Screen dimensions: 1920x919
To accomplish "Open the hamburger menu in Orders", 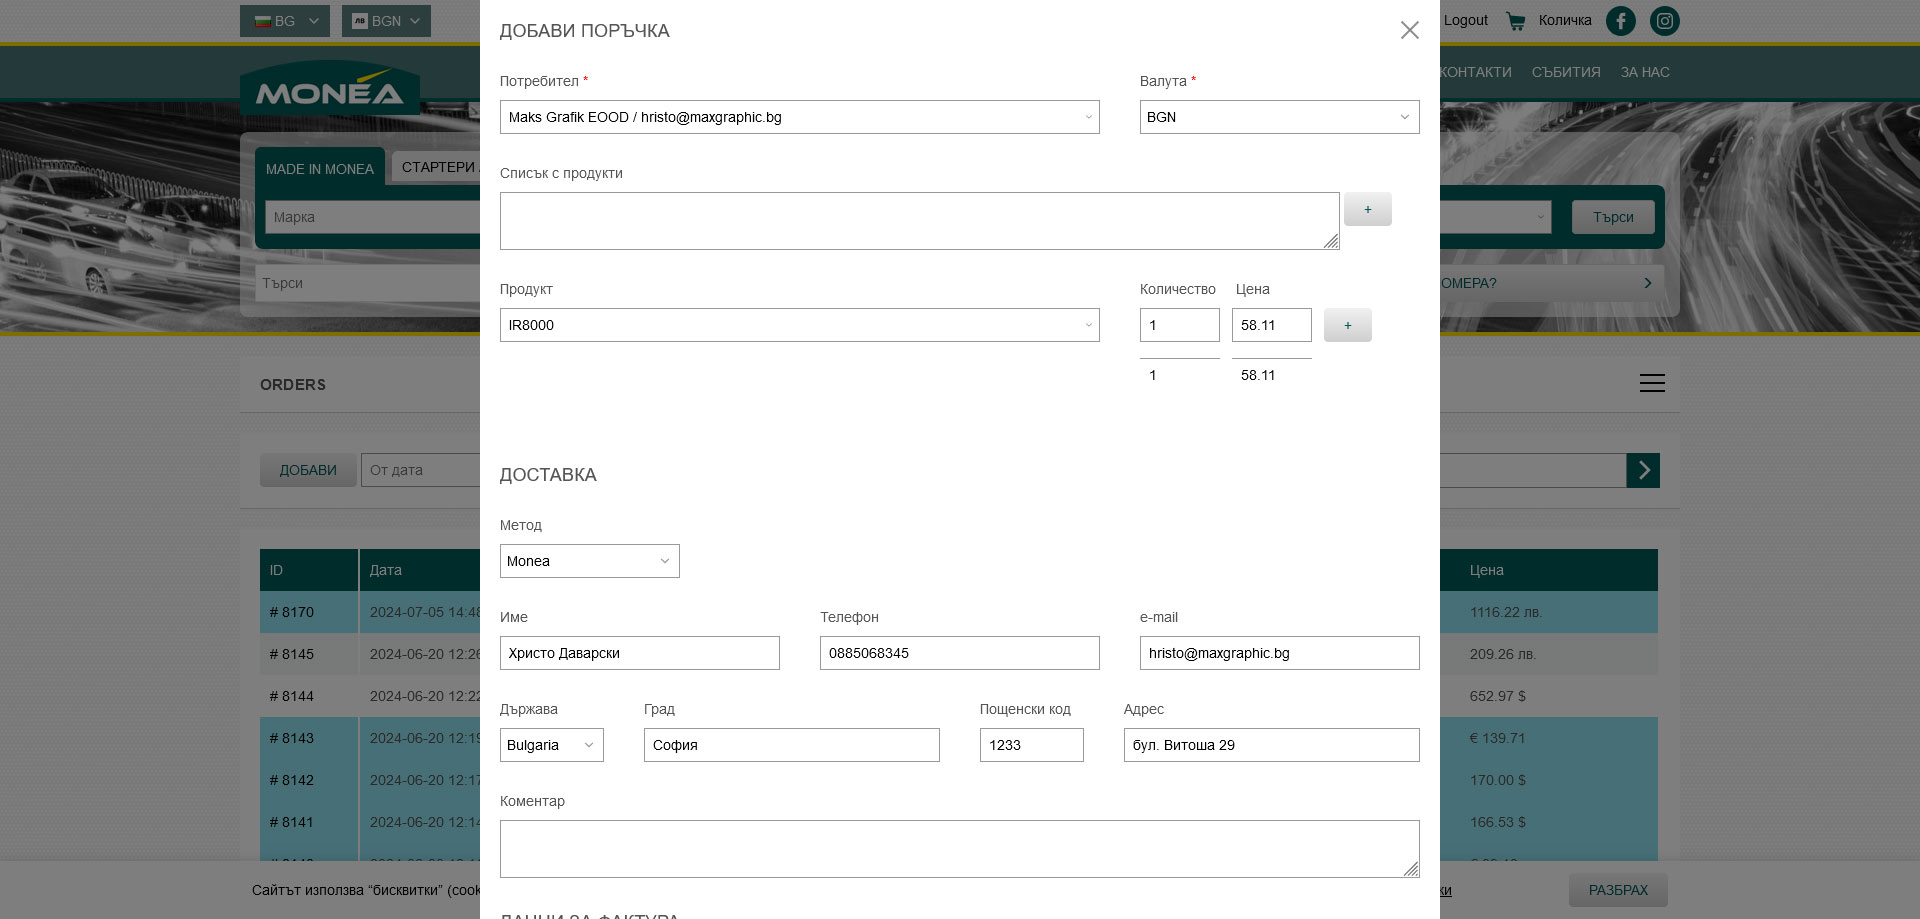I will click(x=1651, y=383).
